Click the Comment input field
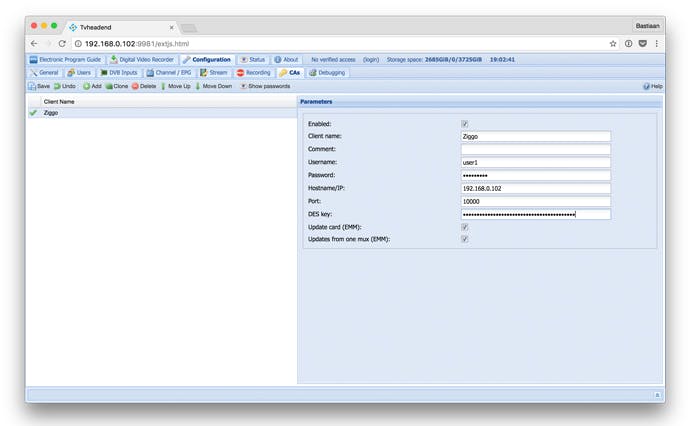The image size is (692, 426). click(x=536, y=149)
